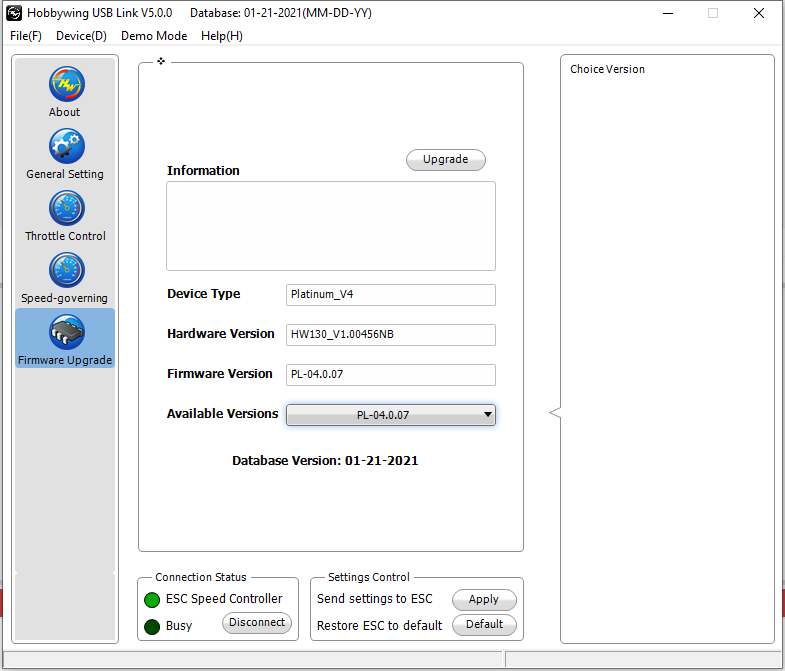Open the File(F) menu
The height and width of the screenshot is (671, 785).
click(26, 36)
